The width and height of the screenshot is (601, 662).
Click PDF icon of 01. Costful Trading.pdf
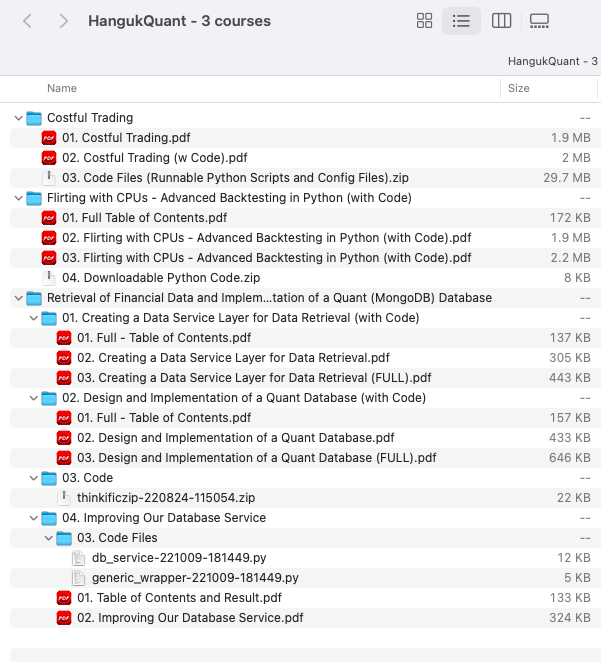[x=49, y=138]
